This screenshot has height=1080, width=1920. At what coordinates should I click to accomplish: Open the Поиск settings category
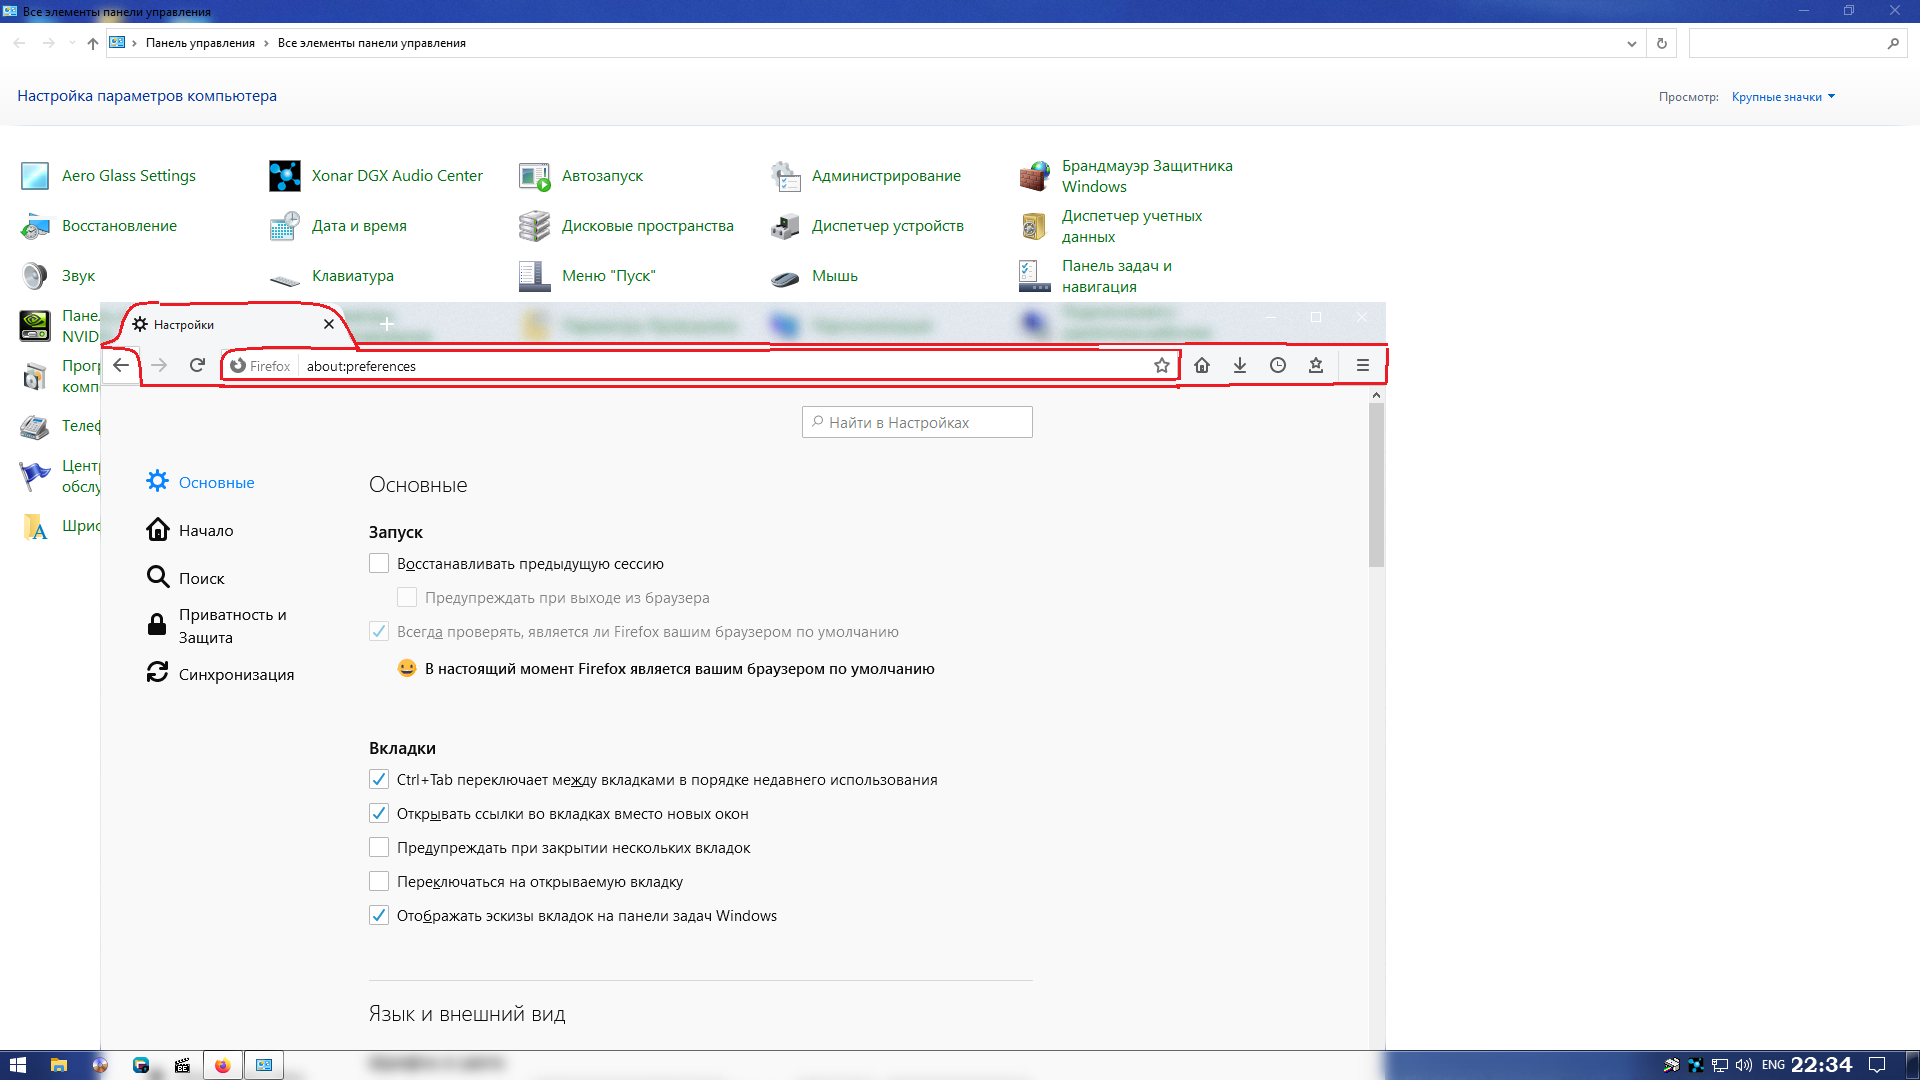(x=186, y=578)
